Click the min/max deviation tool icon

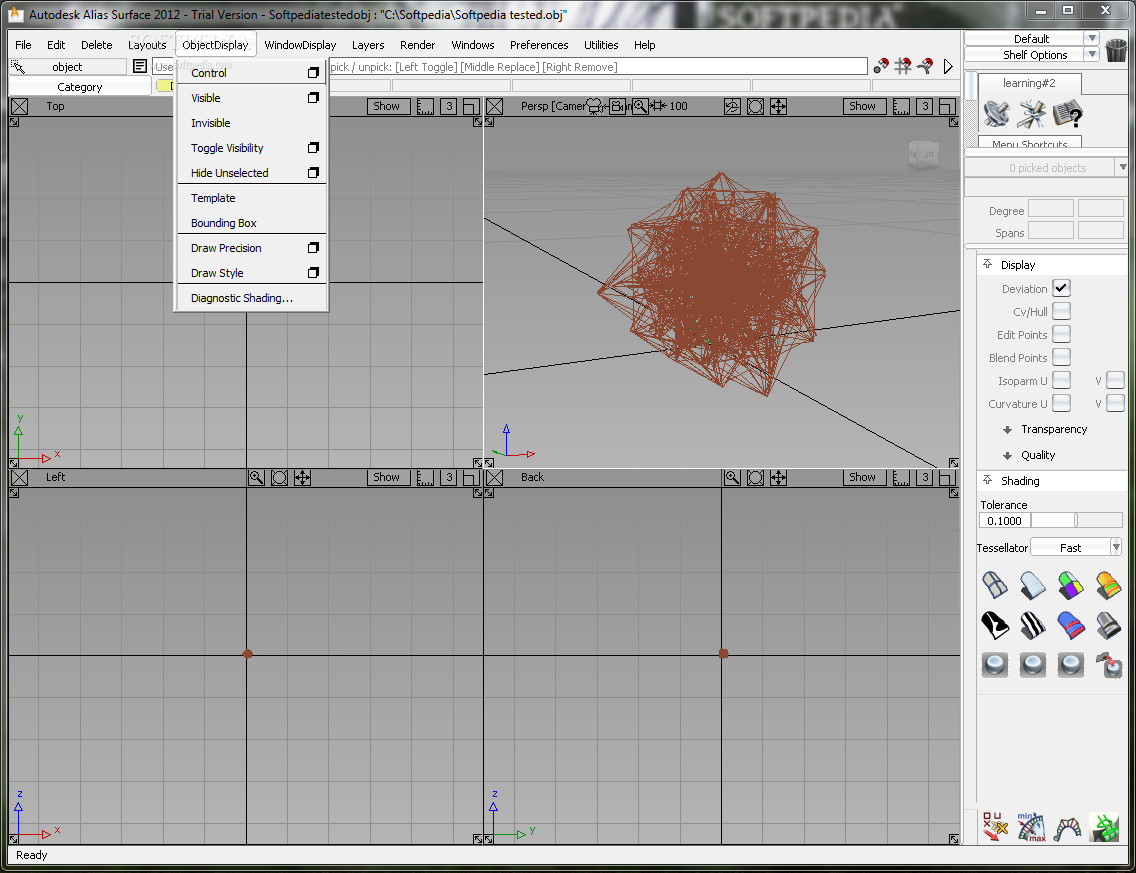point(1031,826)
